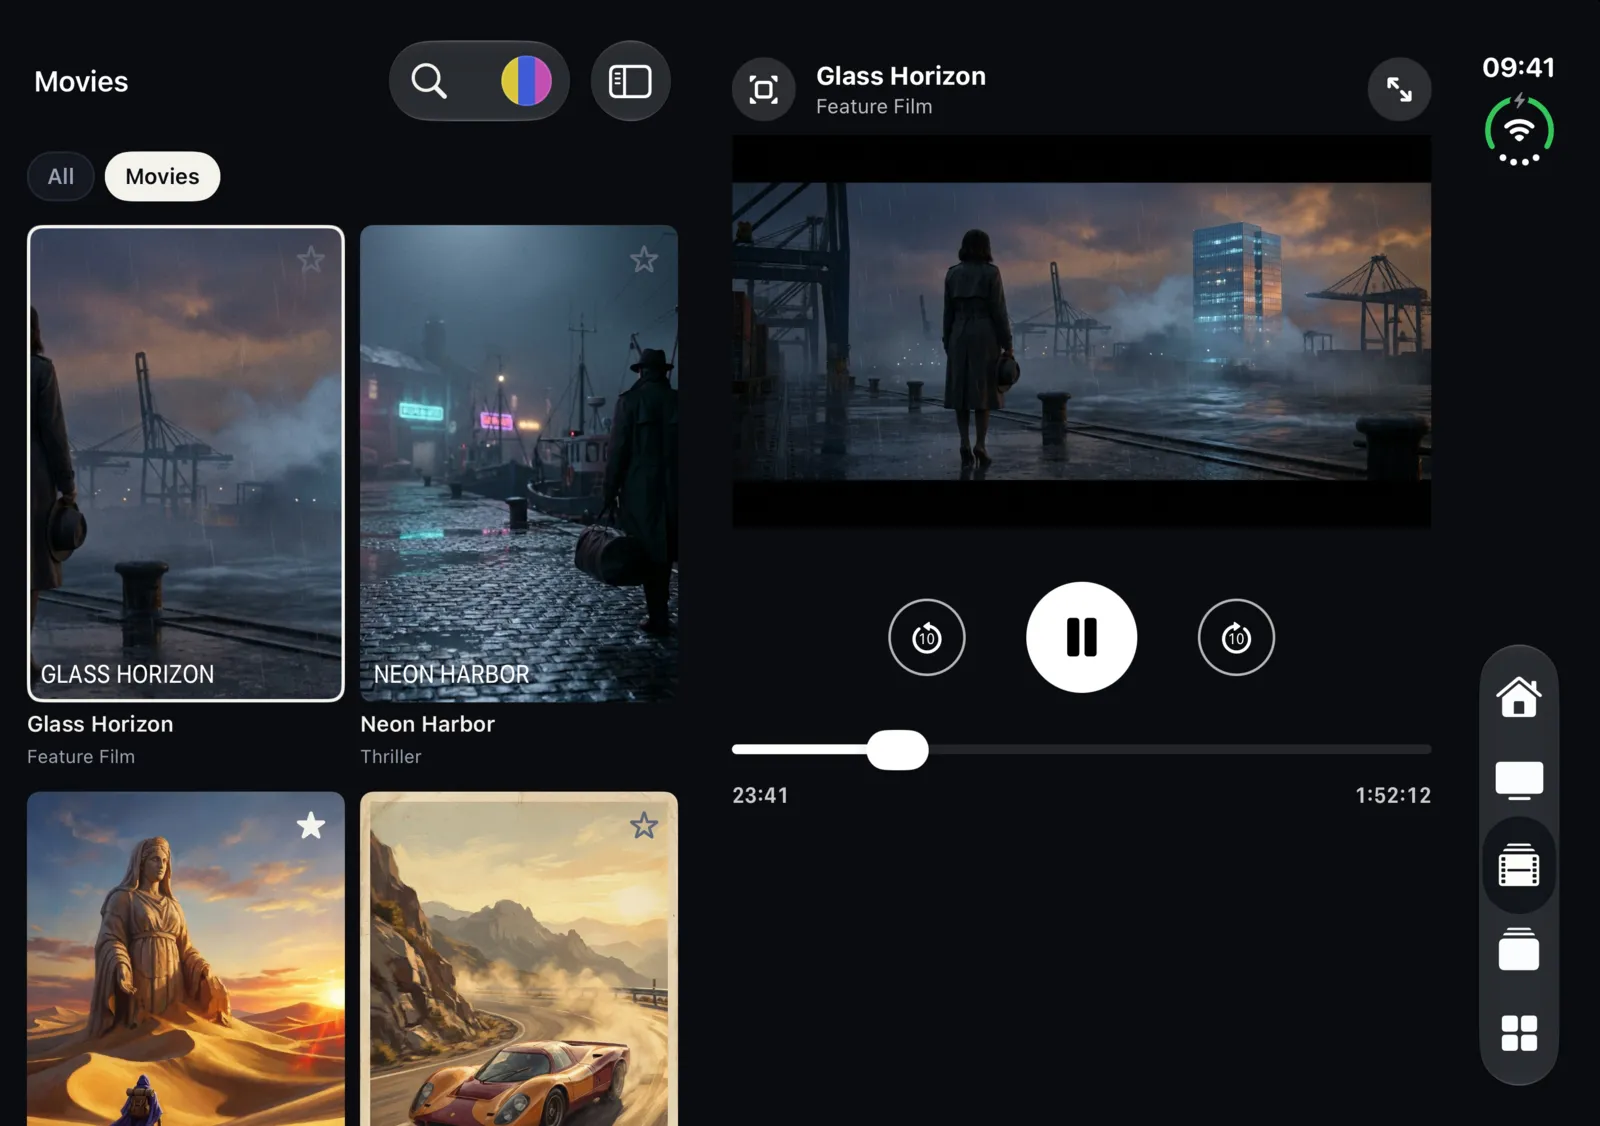Click the 09:41 clock
The image size is (1600, 1126).
coord(1518,68)
